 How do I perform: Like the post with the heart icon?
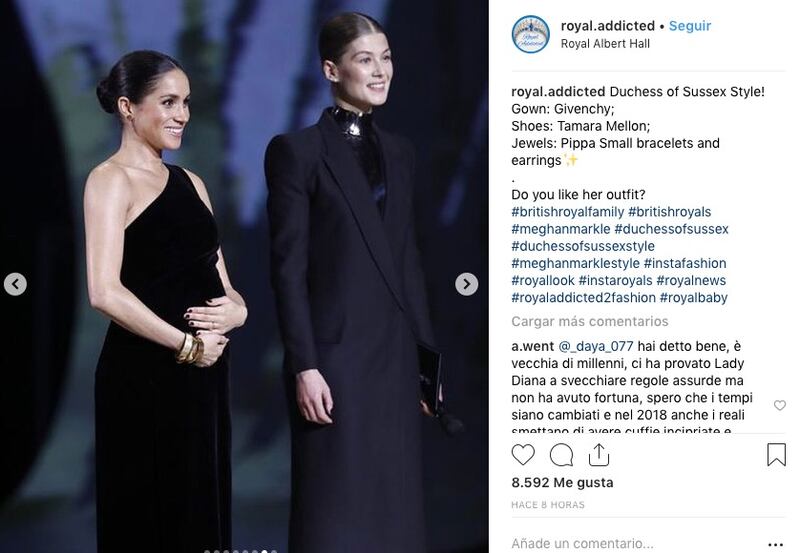pos(523,455)
